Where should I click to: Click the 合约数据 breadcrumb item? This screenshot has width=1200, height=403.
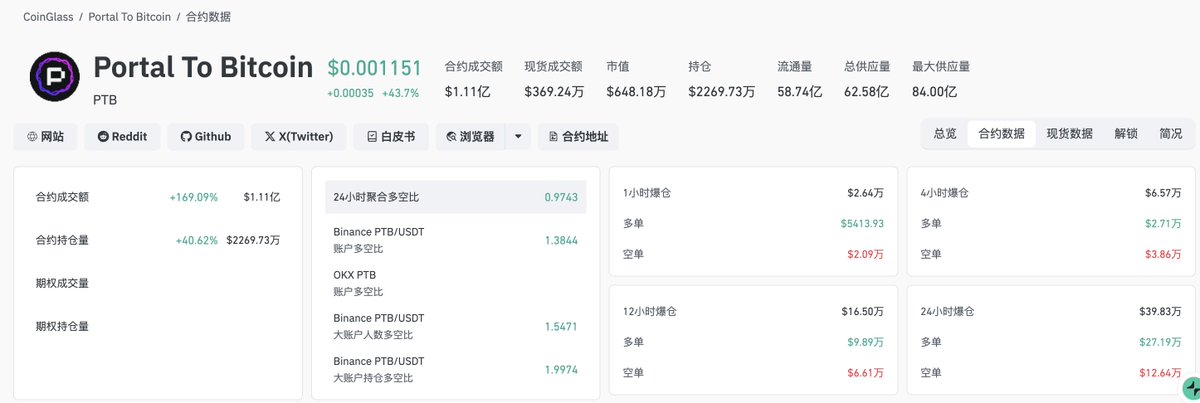[209, 17]
